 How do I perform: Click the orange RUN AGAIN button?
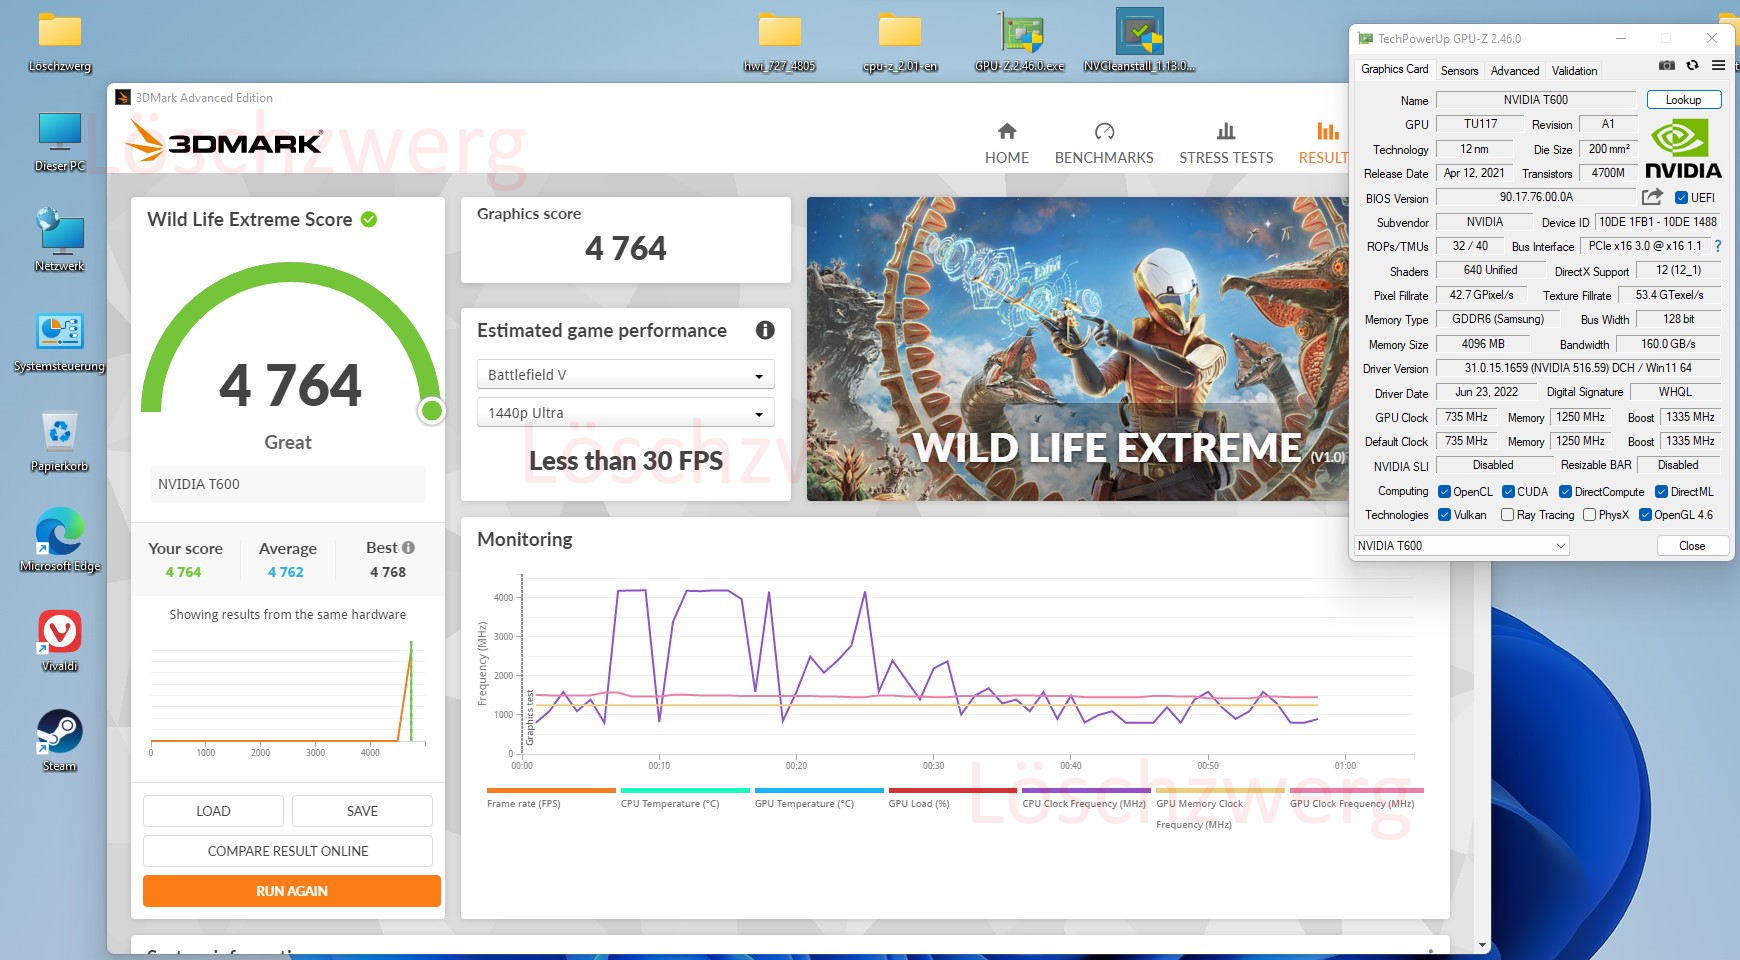pyautogui.click(x=292, y=891)
